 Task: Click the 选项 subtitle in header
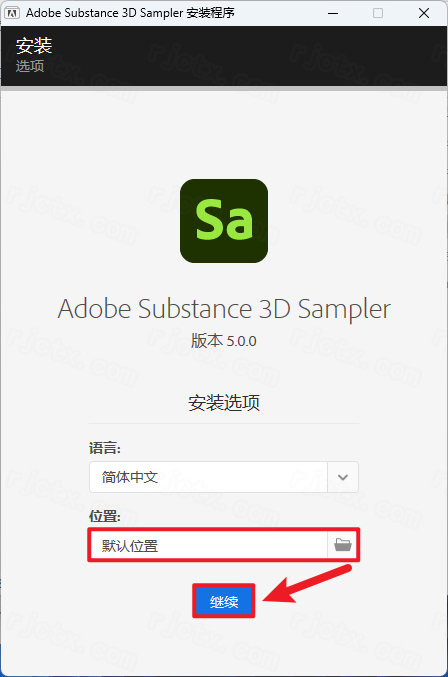click(x=30, y=66)
